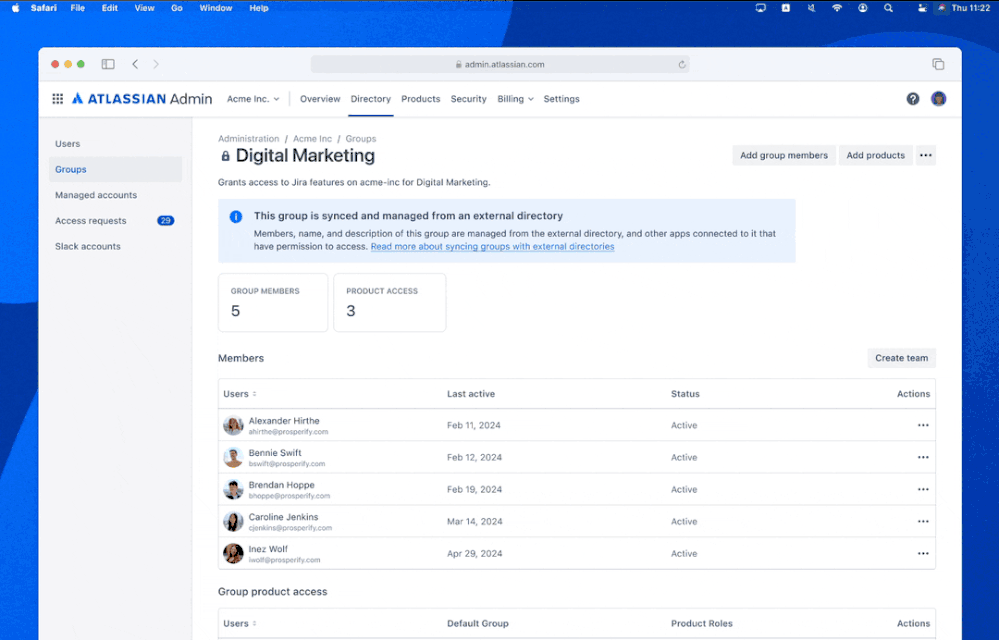Click the Control Center icon in menu bar
999x640 pixels.
pyautogui.click(x=920, y=8)
